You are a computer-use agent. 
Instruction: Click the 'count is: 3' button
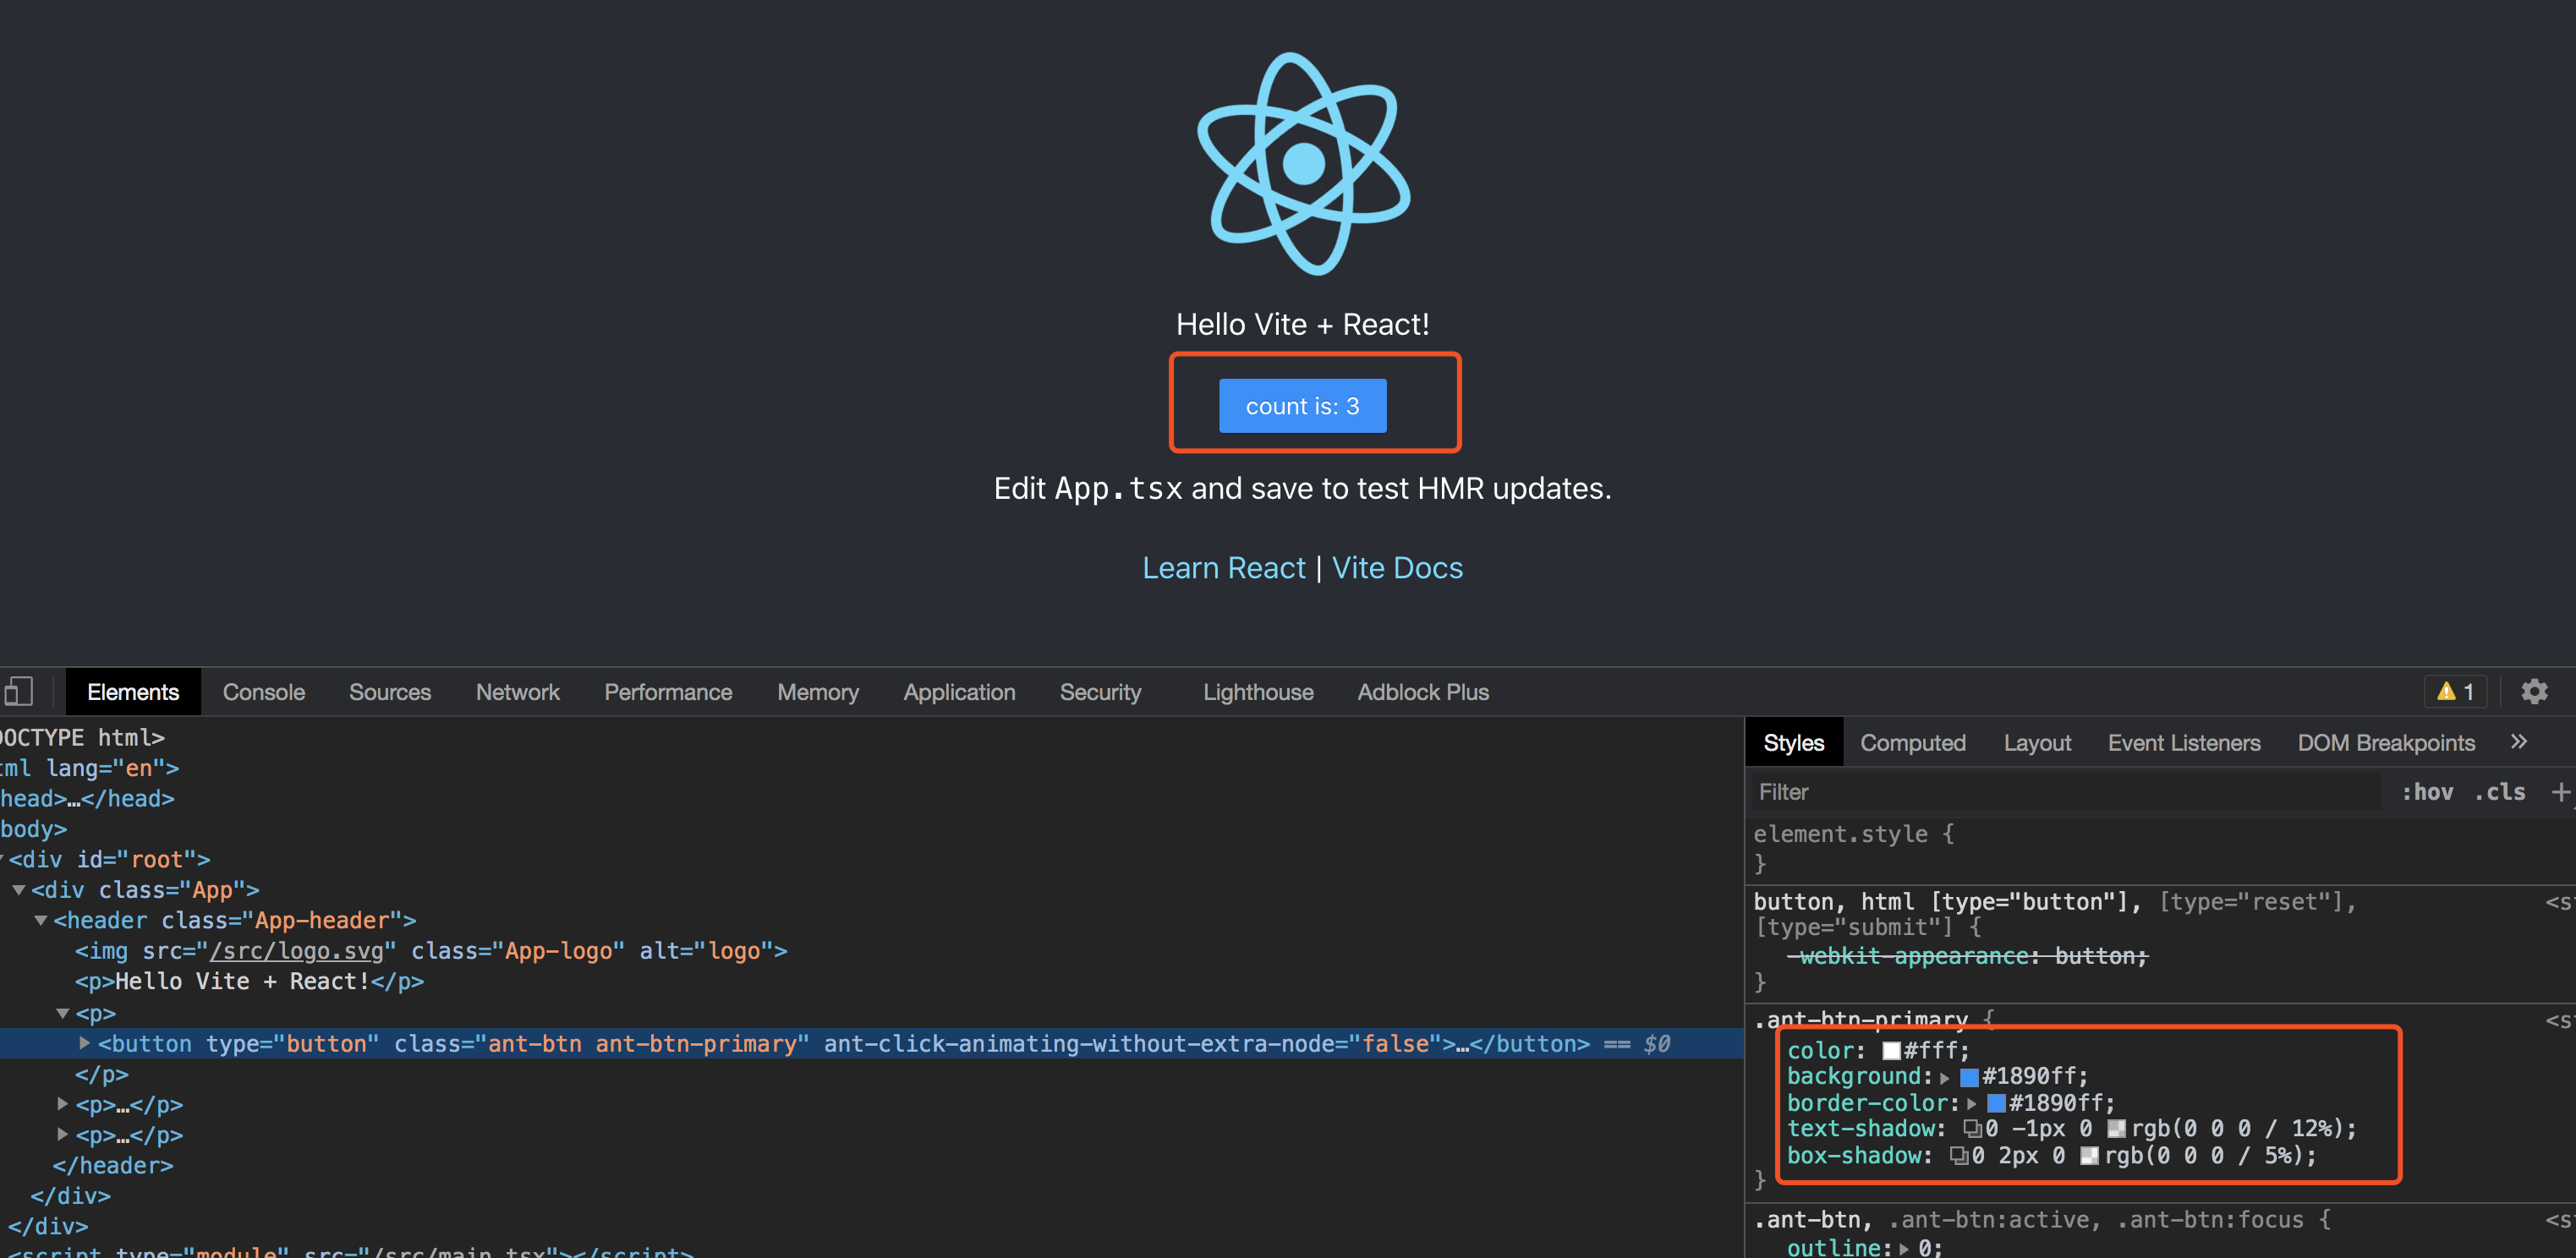tap(1303, 406)
